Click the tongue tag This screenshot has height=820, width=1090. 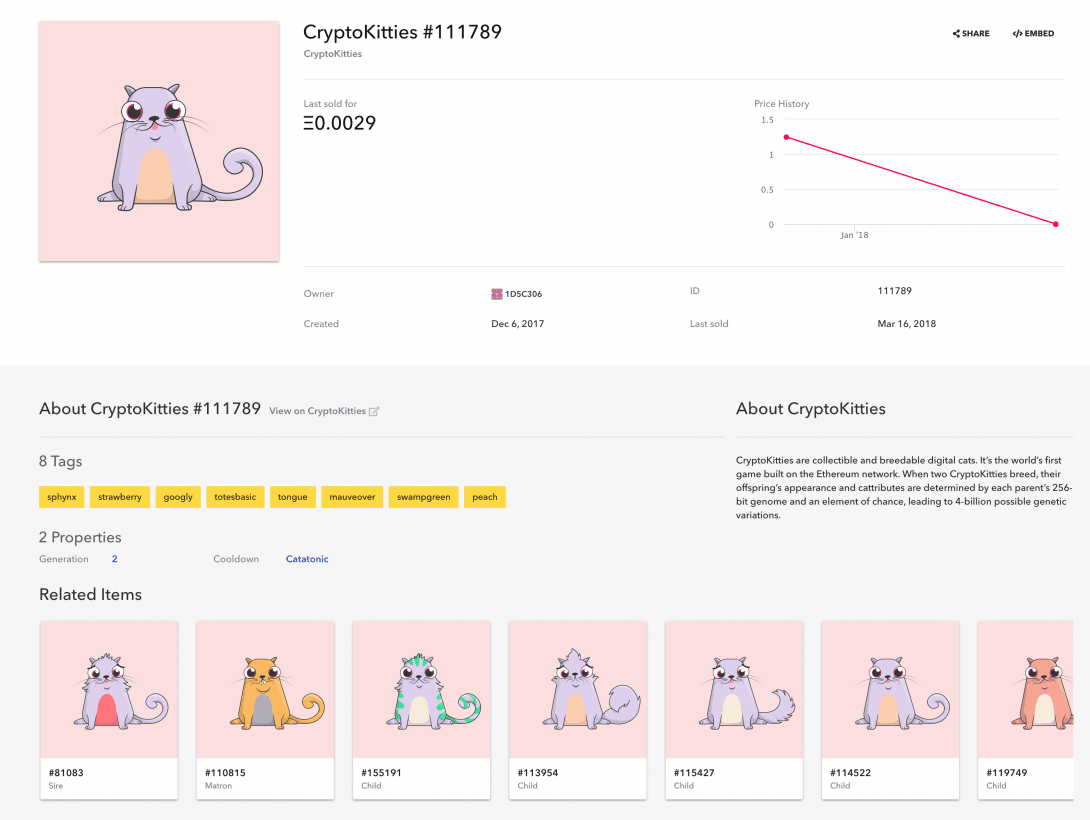(x=293, y=497)
